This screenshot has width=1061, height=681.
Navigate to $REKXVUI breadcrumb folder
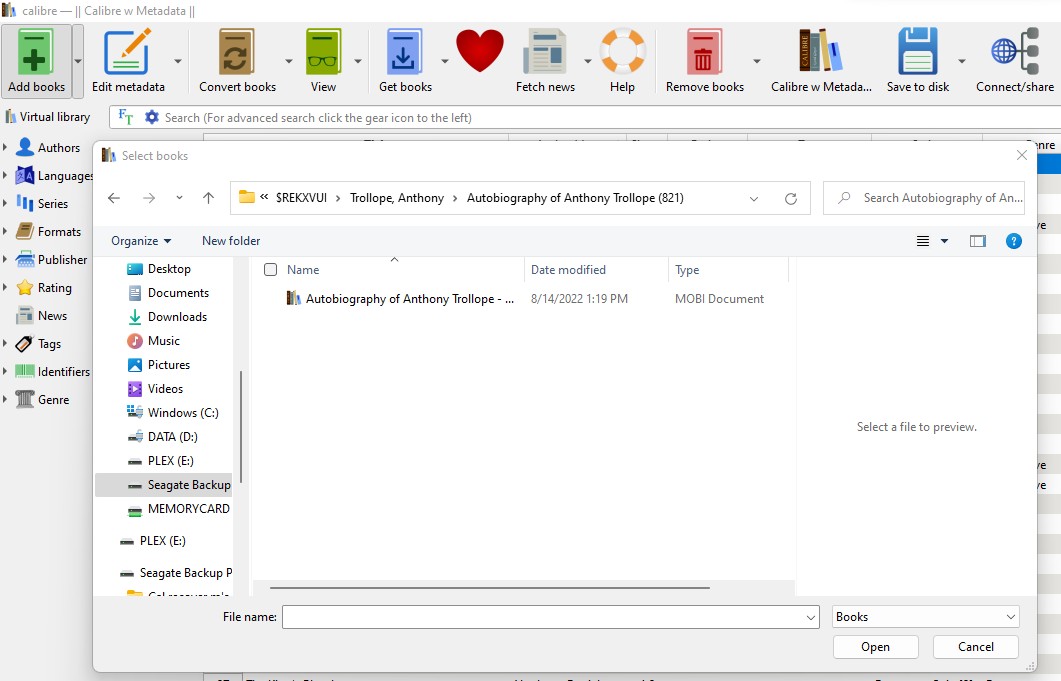[x=301, y=198]
